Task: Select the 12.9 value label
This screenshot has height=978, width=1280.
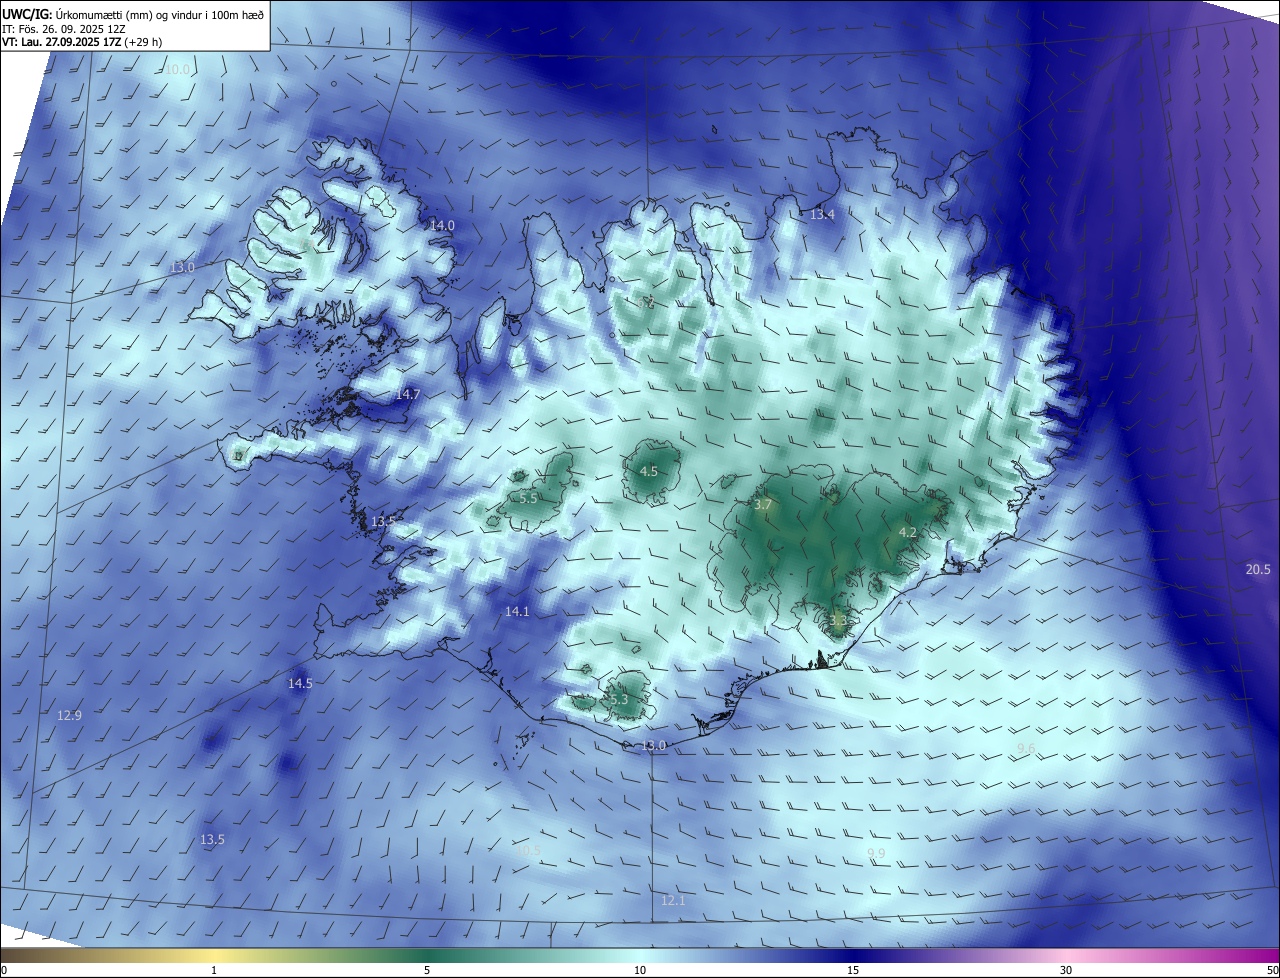Action: click(x=69, y=716)
